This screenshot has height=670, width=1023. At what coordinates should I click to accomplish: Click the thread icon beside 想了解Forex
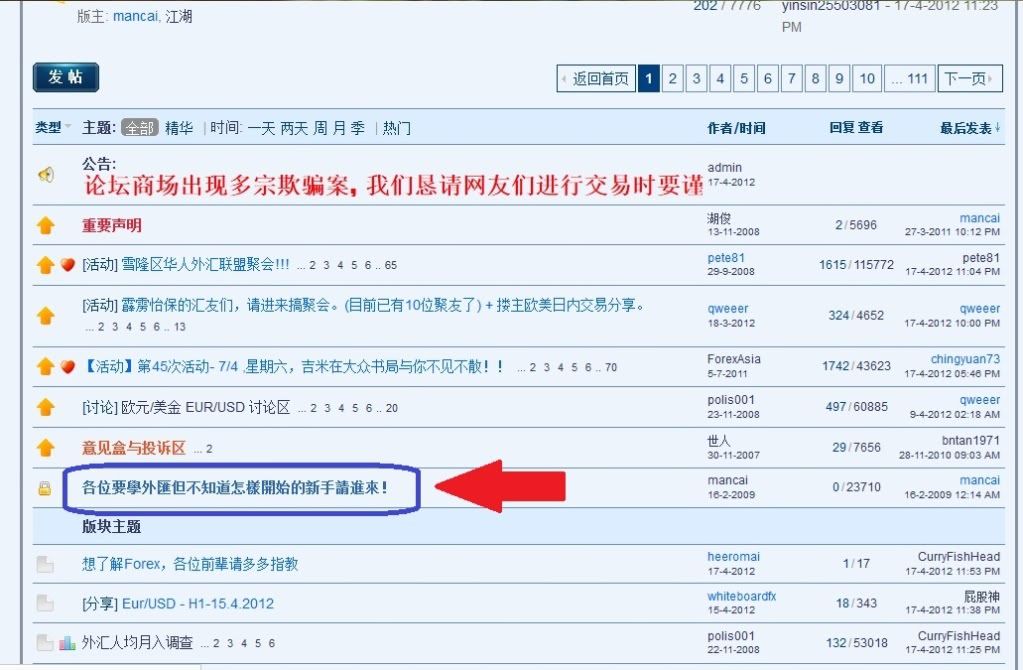(x=45, y=565)
